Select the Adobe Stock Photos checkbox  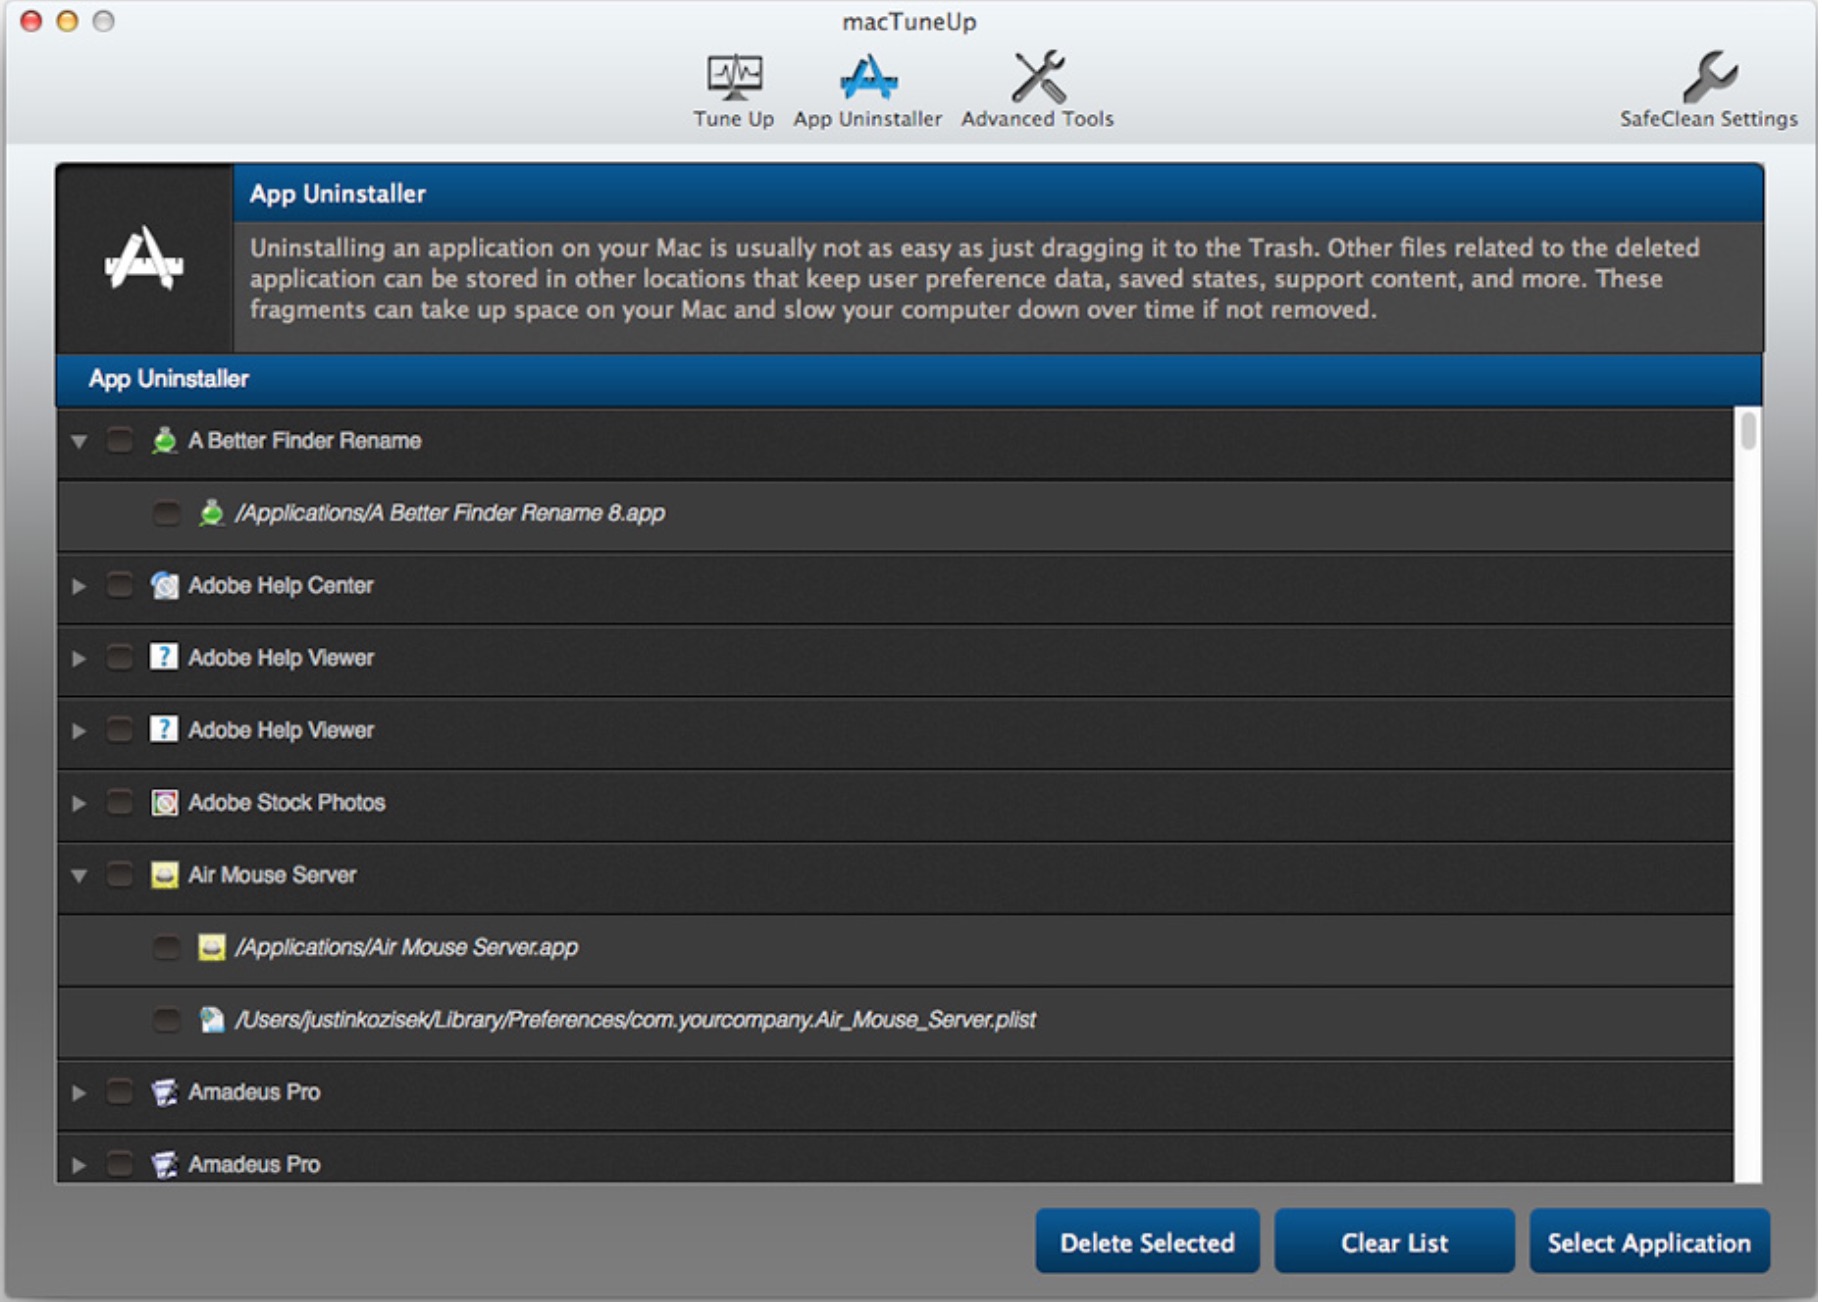119,802
